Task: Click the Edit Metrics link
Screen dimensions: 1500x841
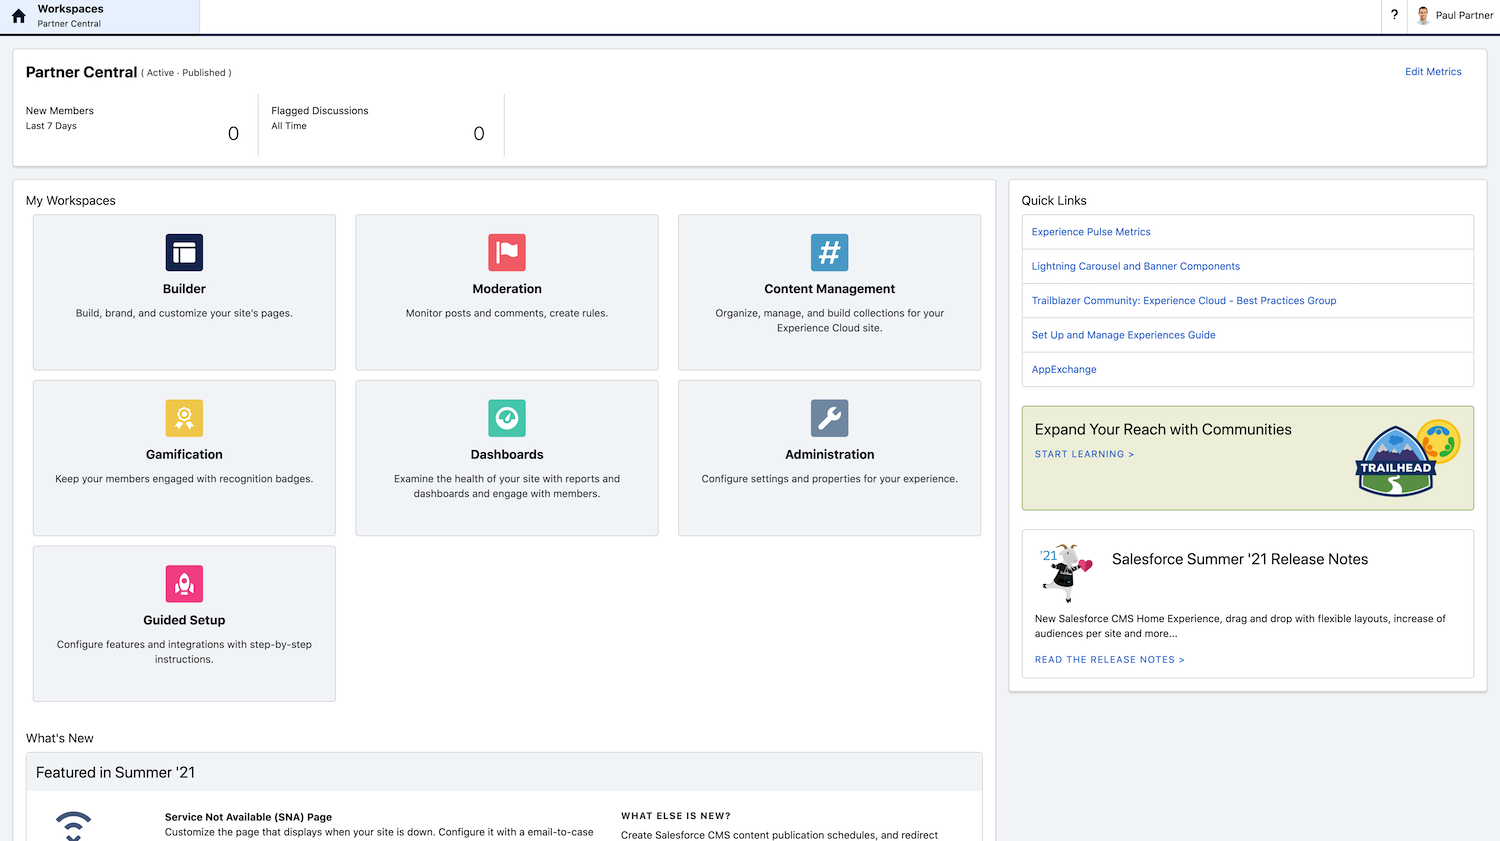Action: tap(1432, 72)
